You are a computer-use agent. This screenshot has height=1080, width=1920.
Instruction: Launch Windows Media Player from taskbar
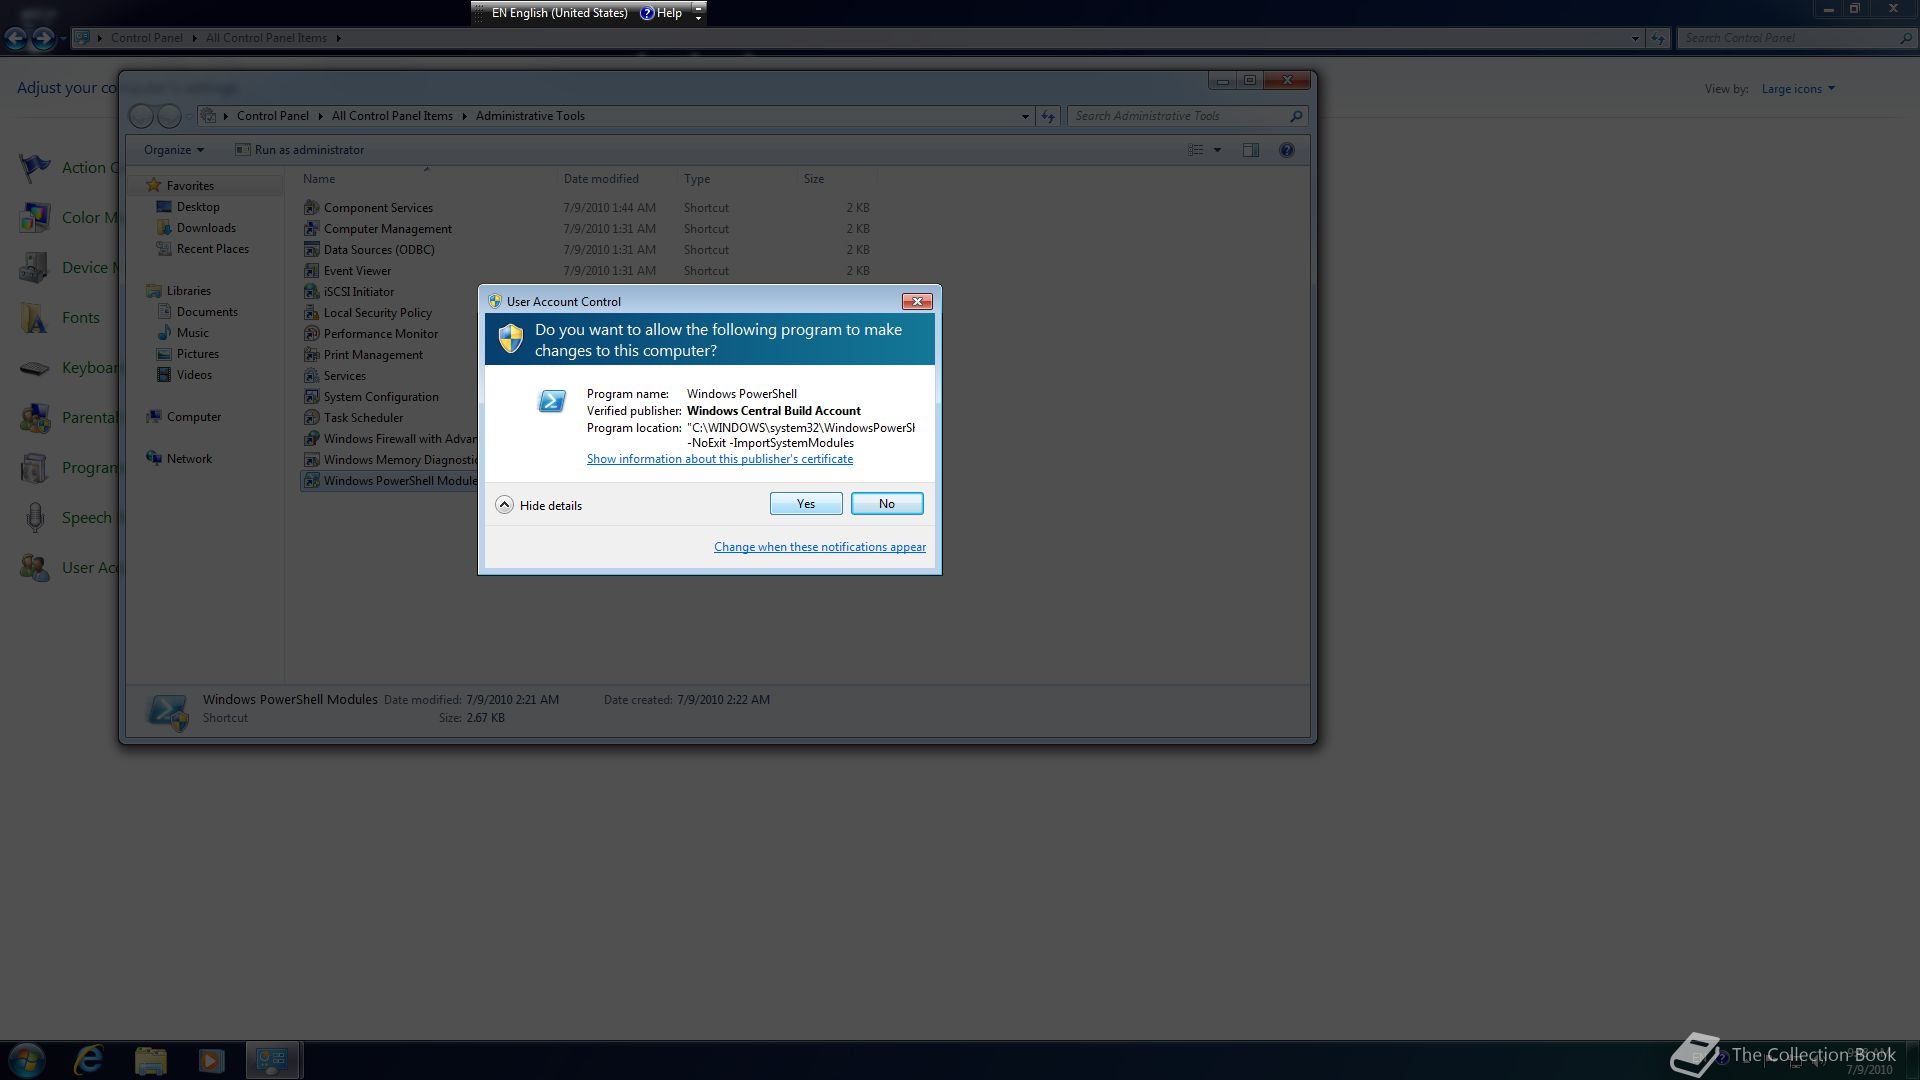211,1060
